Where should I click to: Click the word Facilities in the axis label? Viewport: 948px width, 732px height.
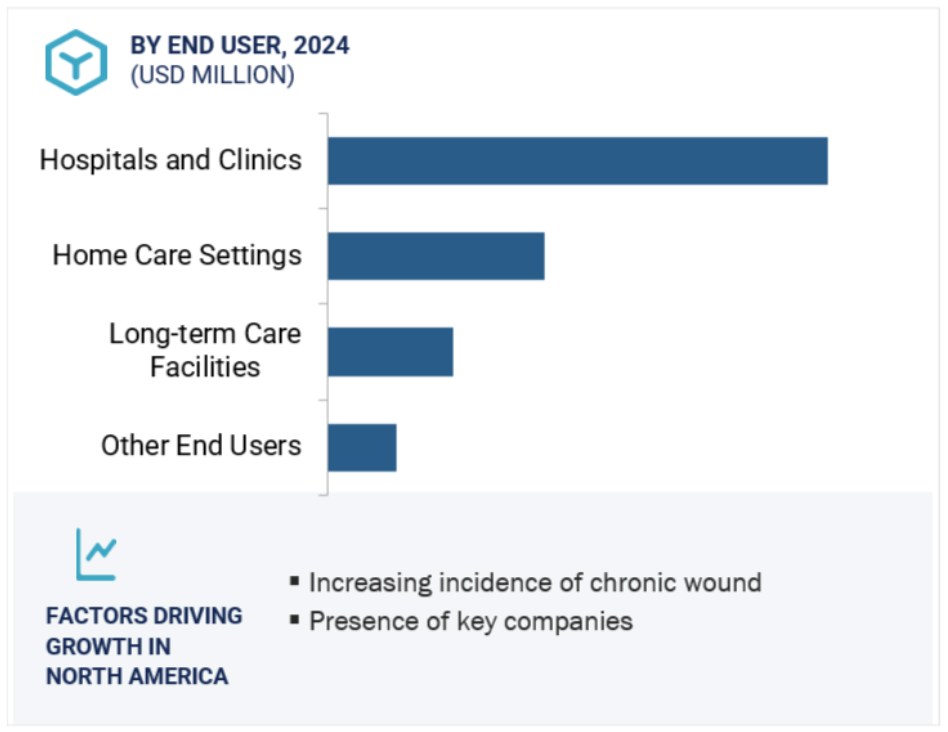205,367
